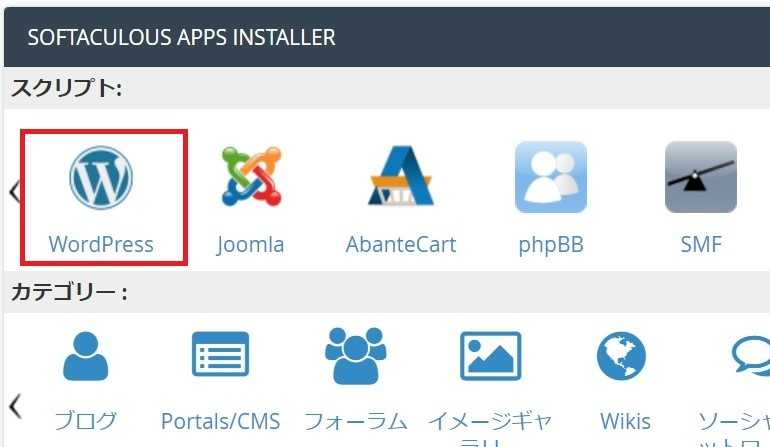Screen dimensions: 770x447
Task: Click the ブログ category label
Action: click(x=85, y=421)
